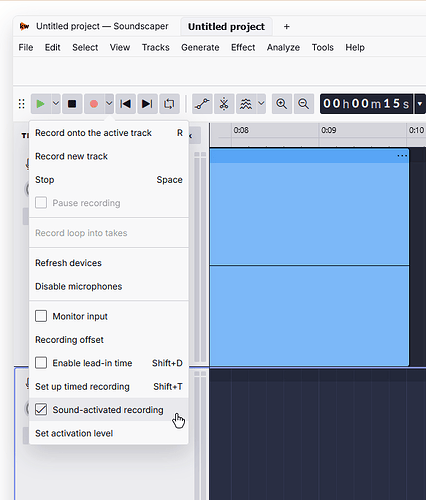The width and height of the screenshot is (426, 500).
Task: Select the spectral waves tool icon
Action: click(246, 104)
